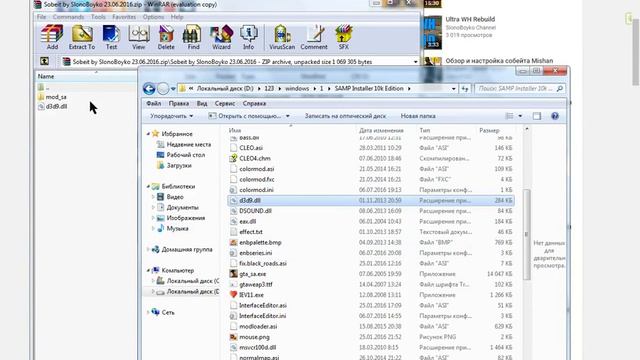Viewport: 640px width, 360px height.
Task: Create a Новая папка
Action: pos(418,116)
